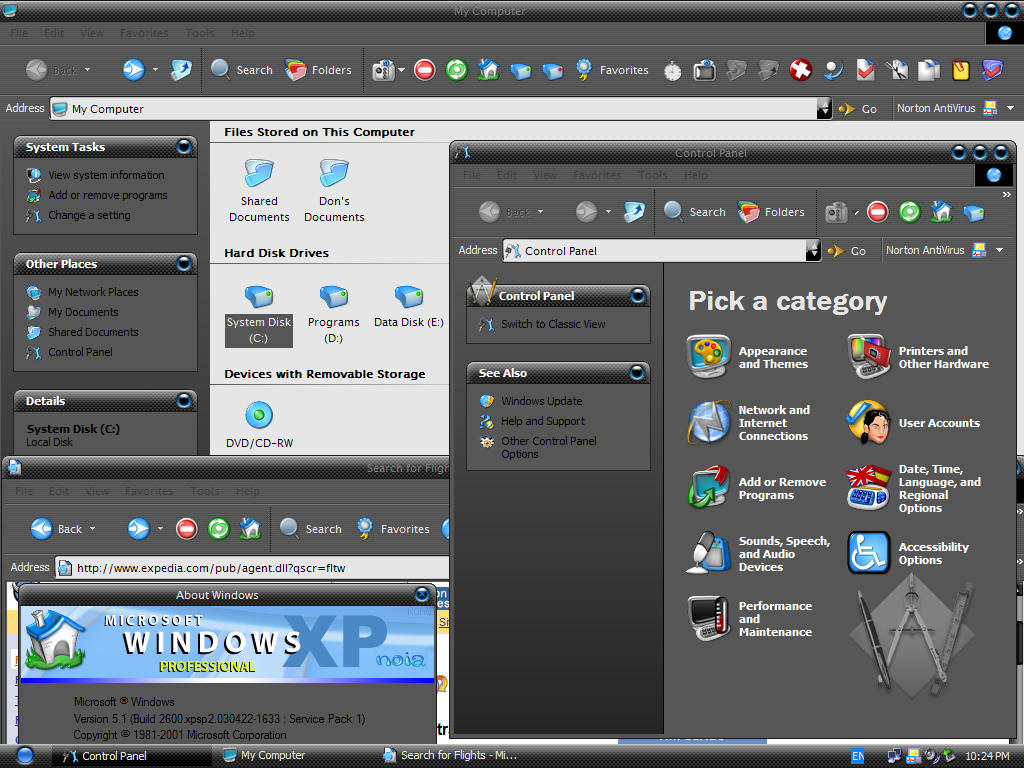Open the Windows Update link
The image size is (1024, 768).
click(541, 401)
